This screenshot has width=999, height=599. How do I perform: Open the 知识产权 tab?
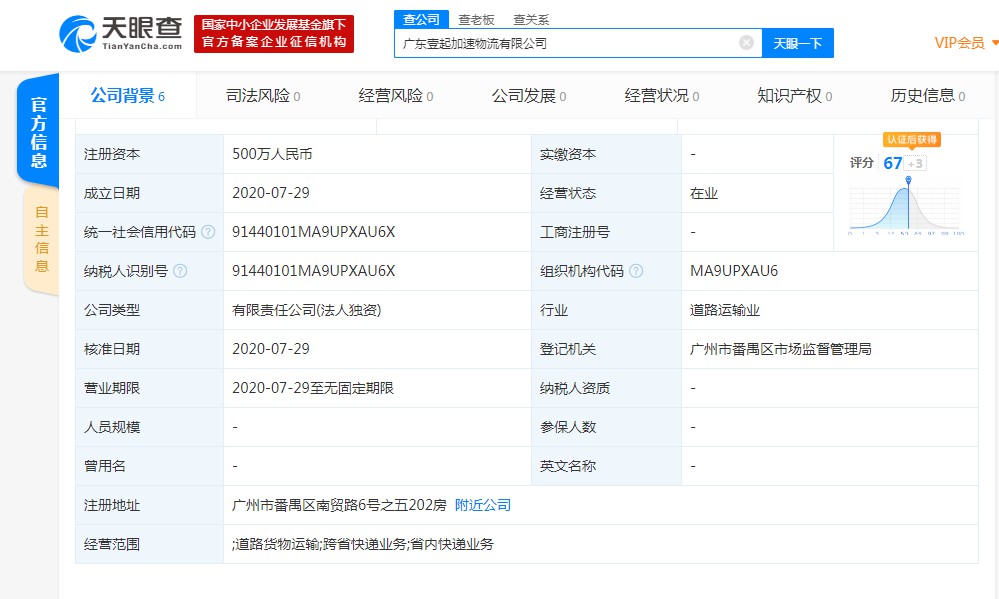click(x=794, y=96)
